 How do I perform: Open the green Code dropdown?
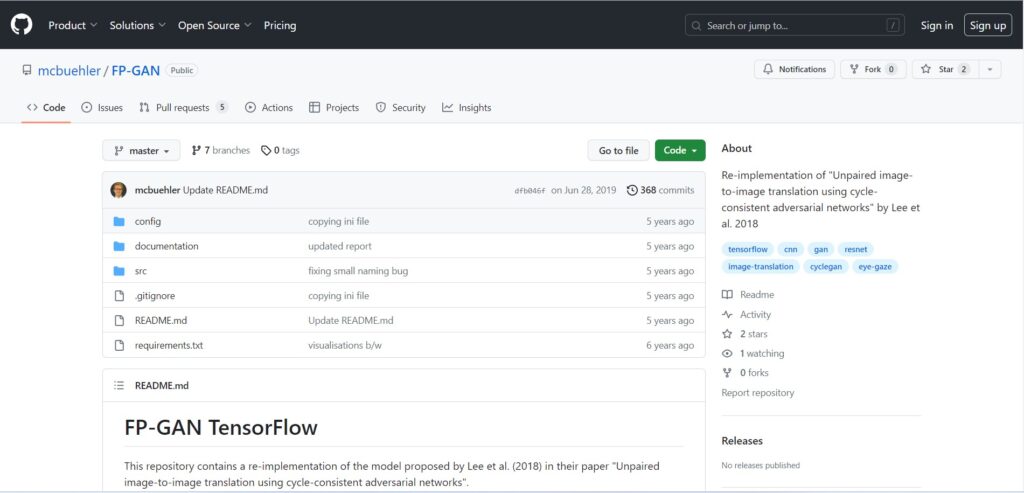point(680,151)
